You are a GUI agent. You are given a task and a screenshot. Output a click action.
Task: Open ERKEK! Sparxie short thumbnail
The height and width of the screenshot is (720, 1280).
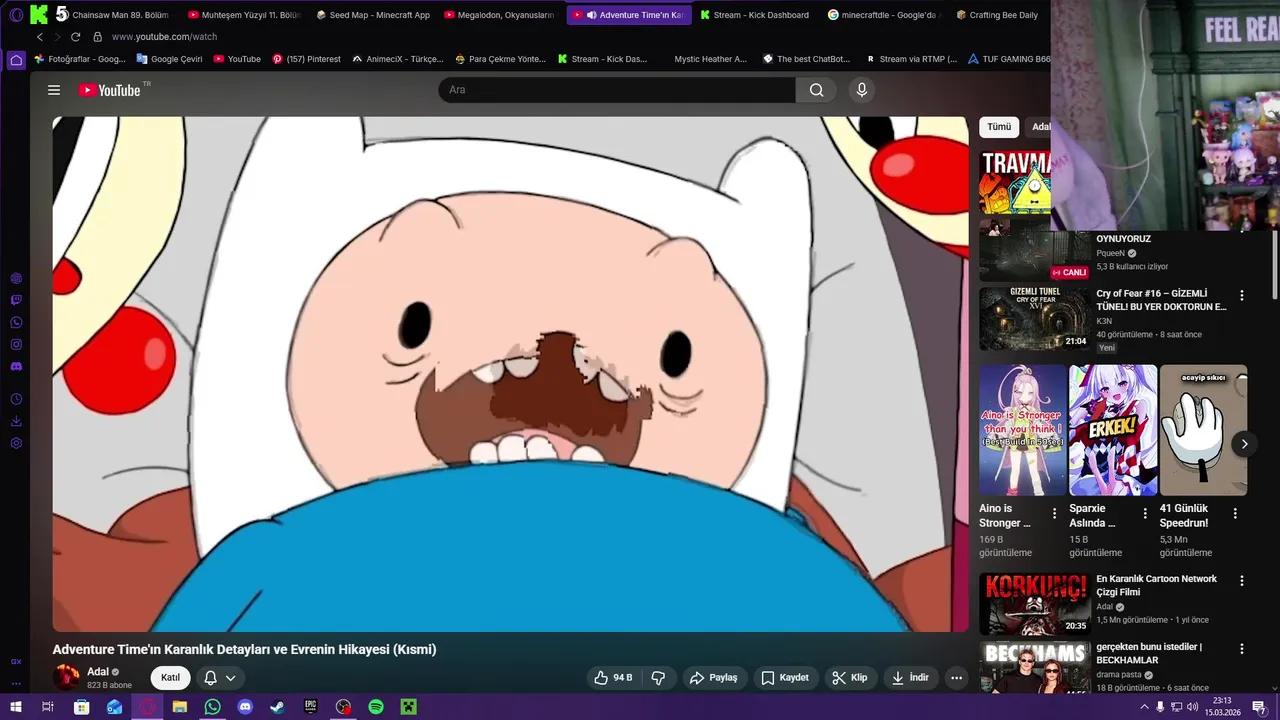click(x=1113, y=430)
